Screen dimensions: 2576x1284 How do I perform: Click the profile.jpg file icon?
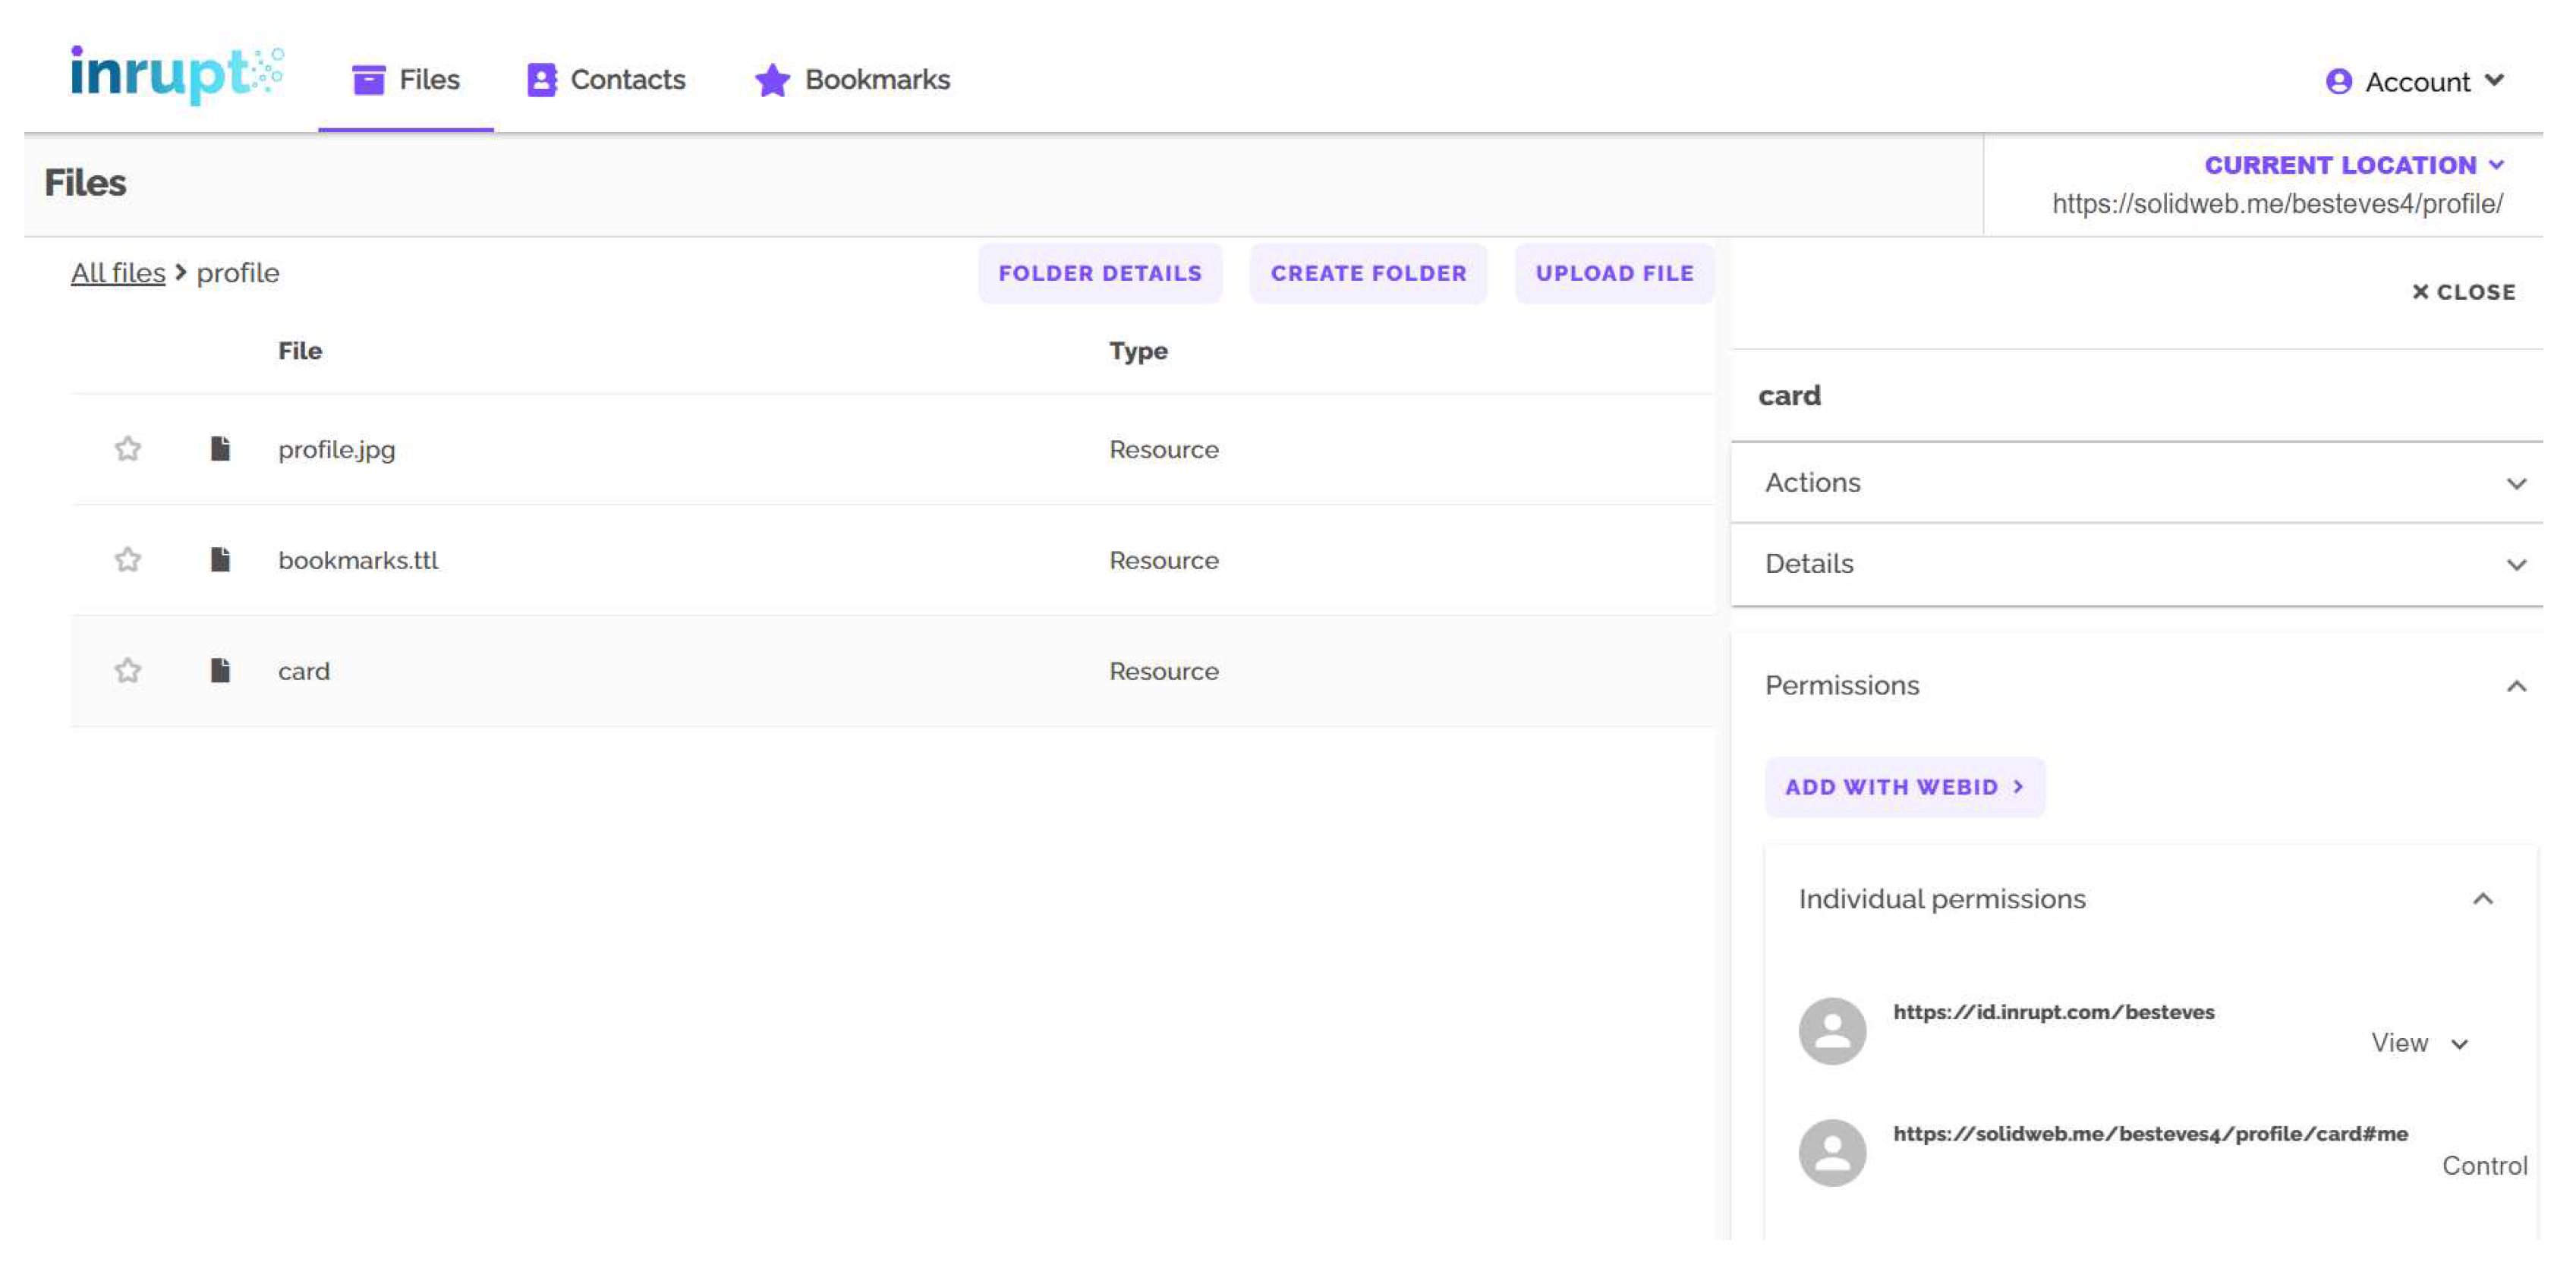(220, 447)
